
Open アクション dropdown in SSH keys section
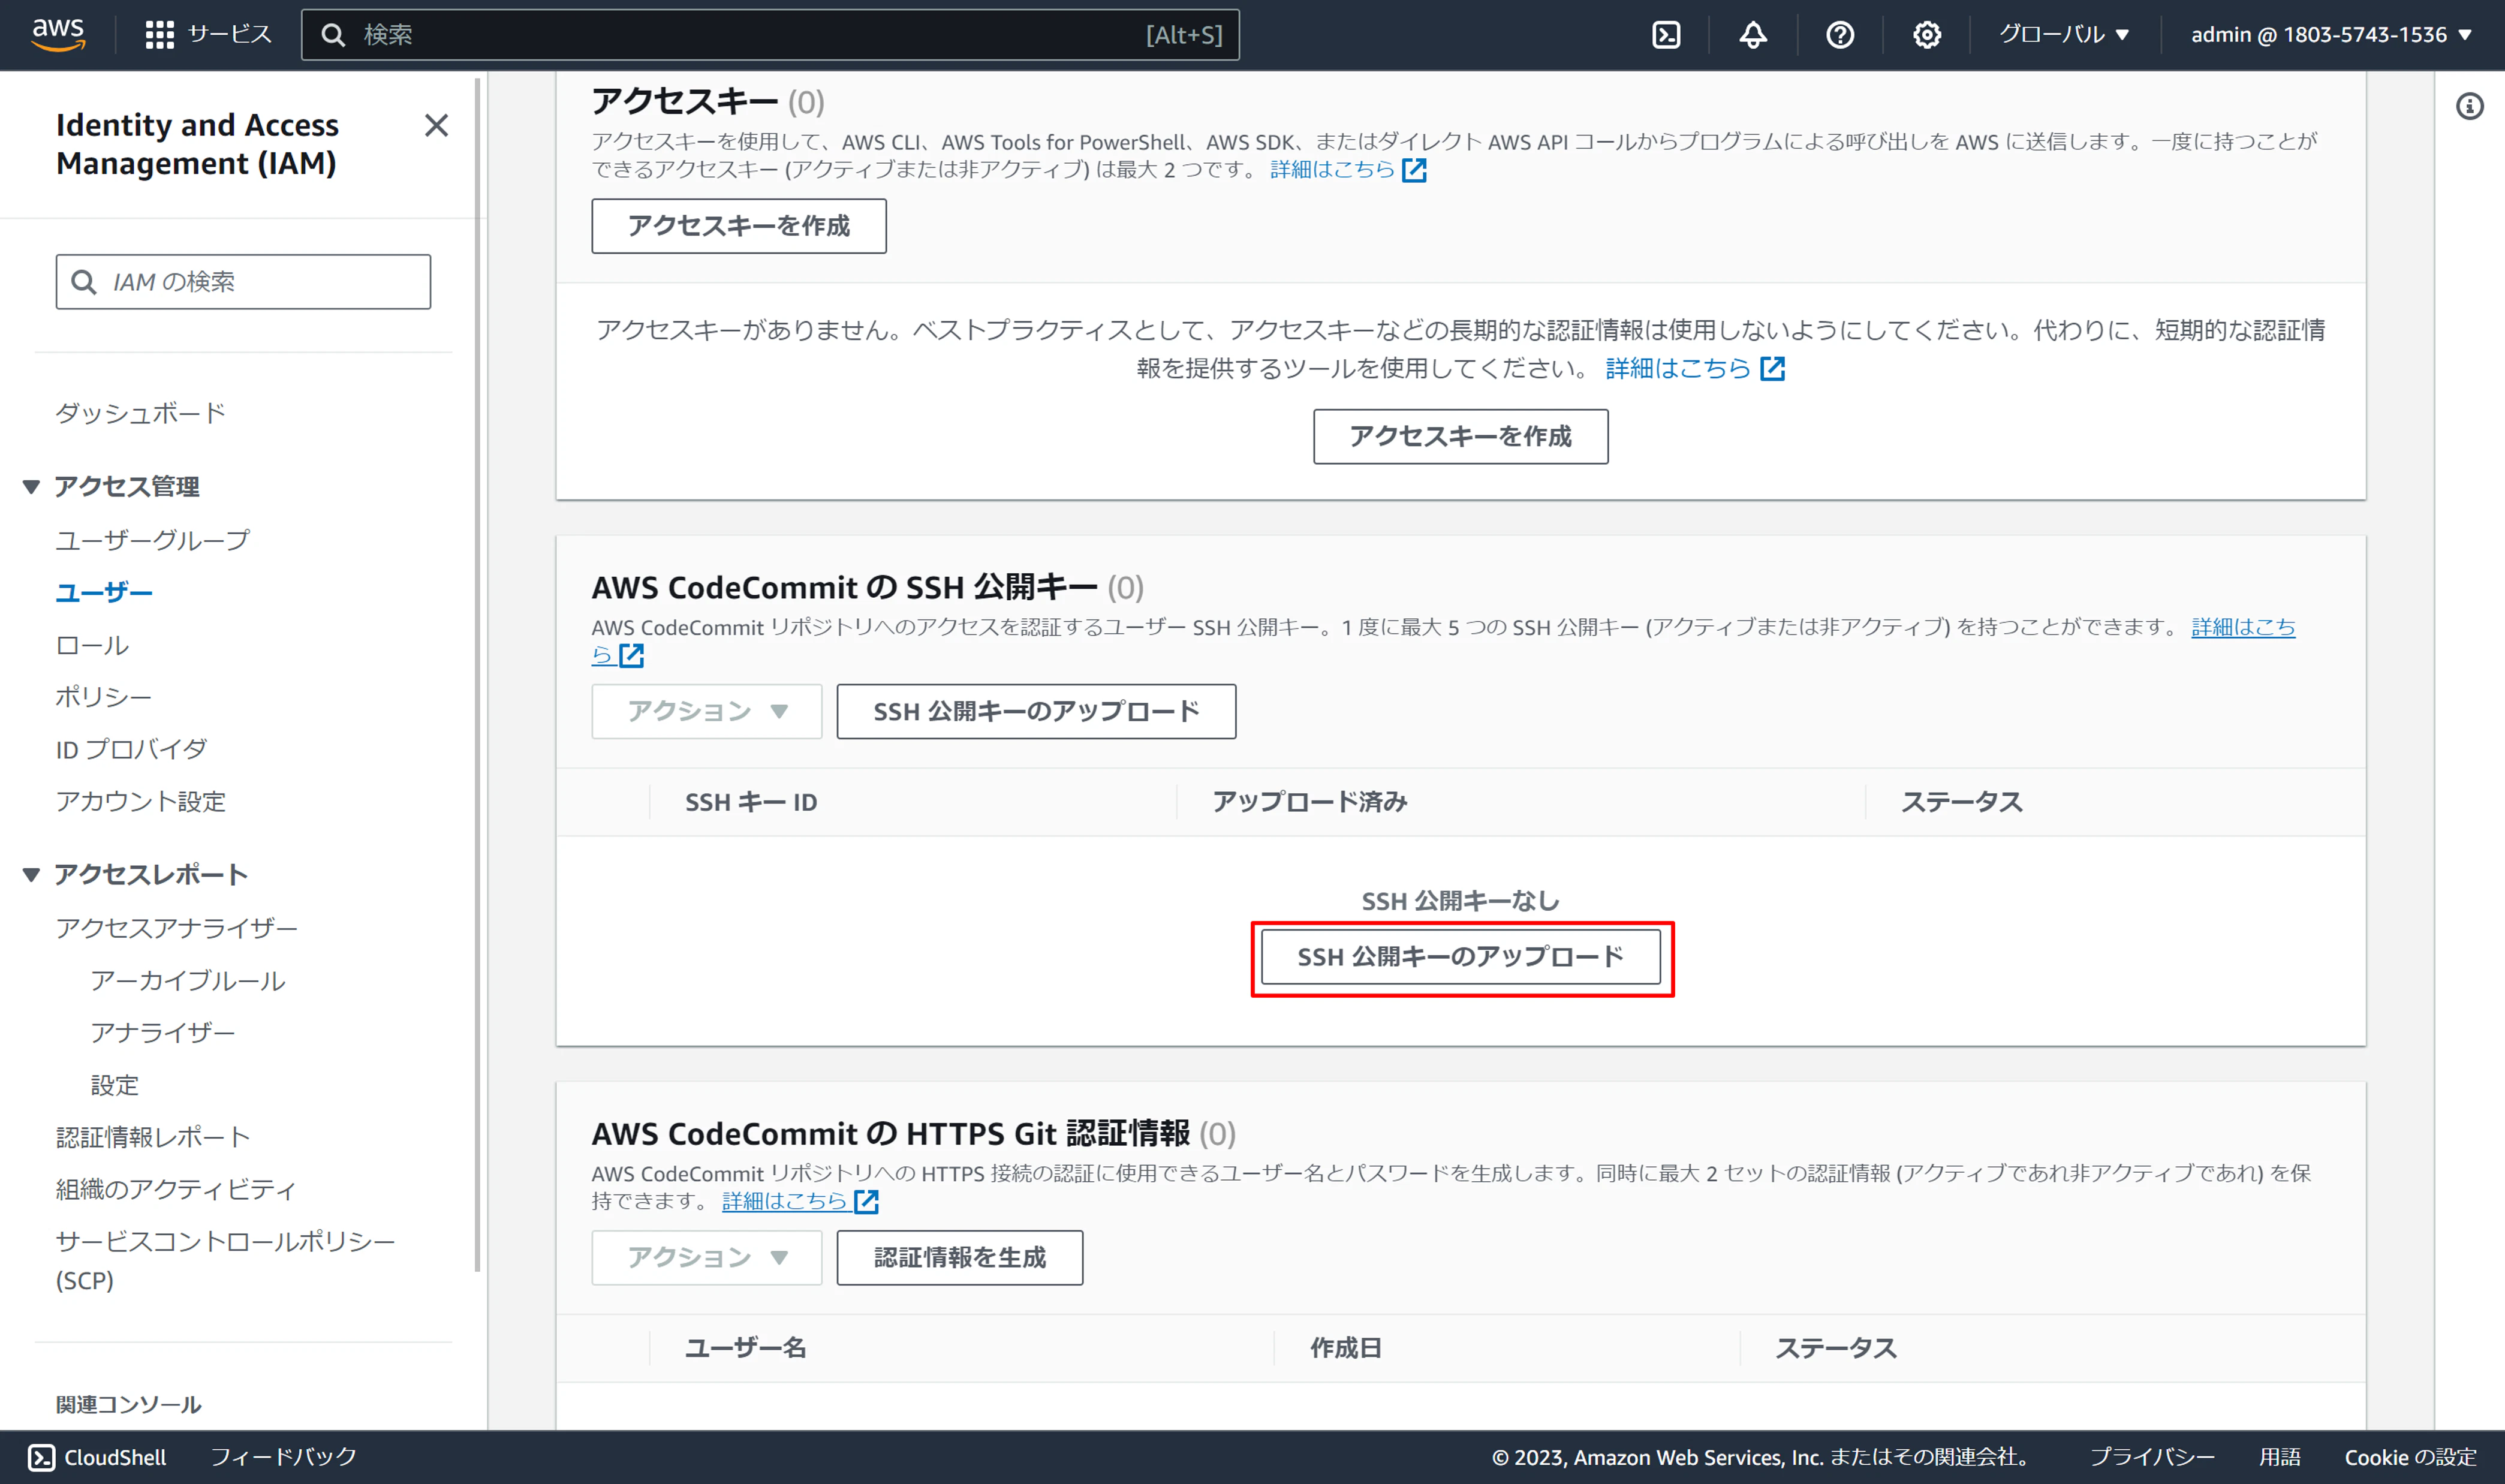[706, 711]
